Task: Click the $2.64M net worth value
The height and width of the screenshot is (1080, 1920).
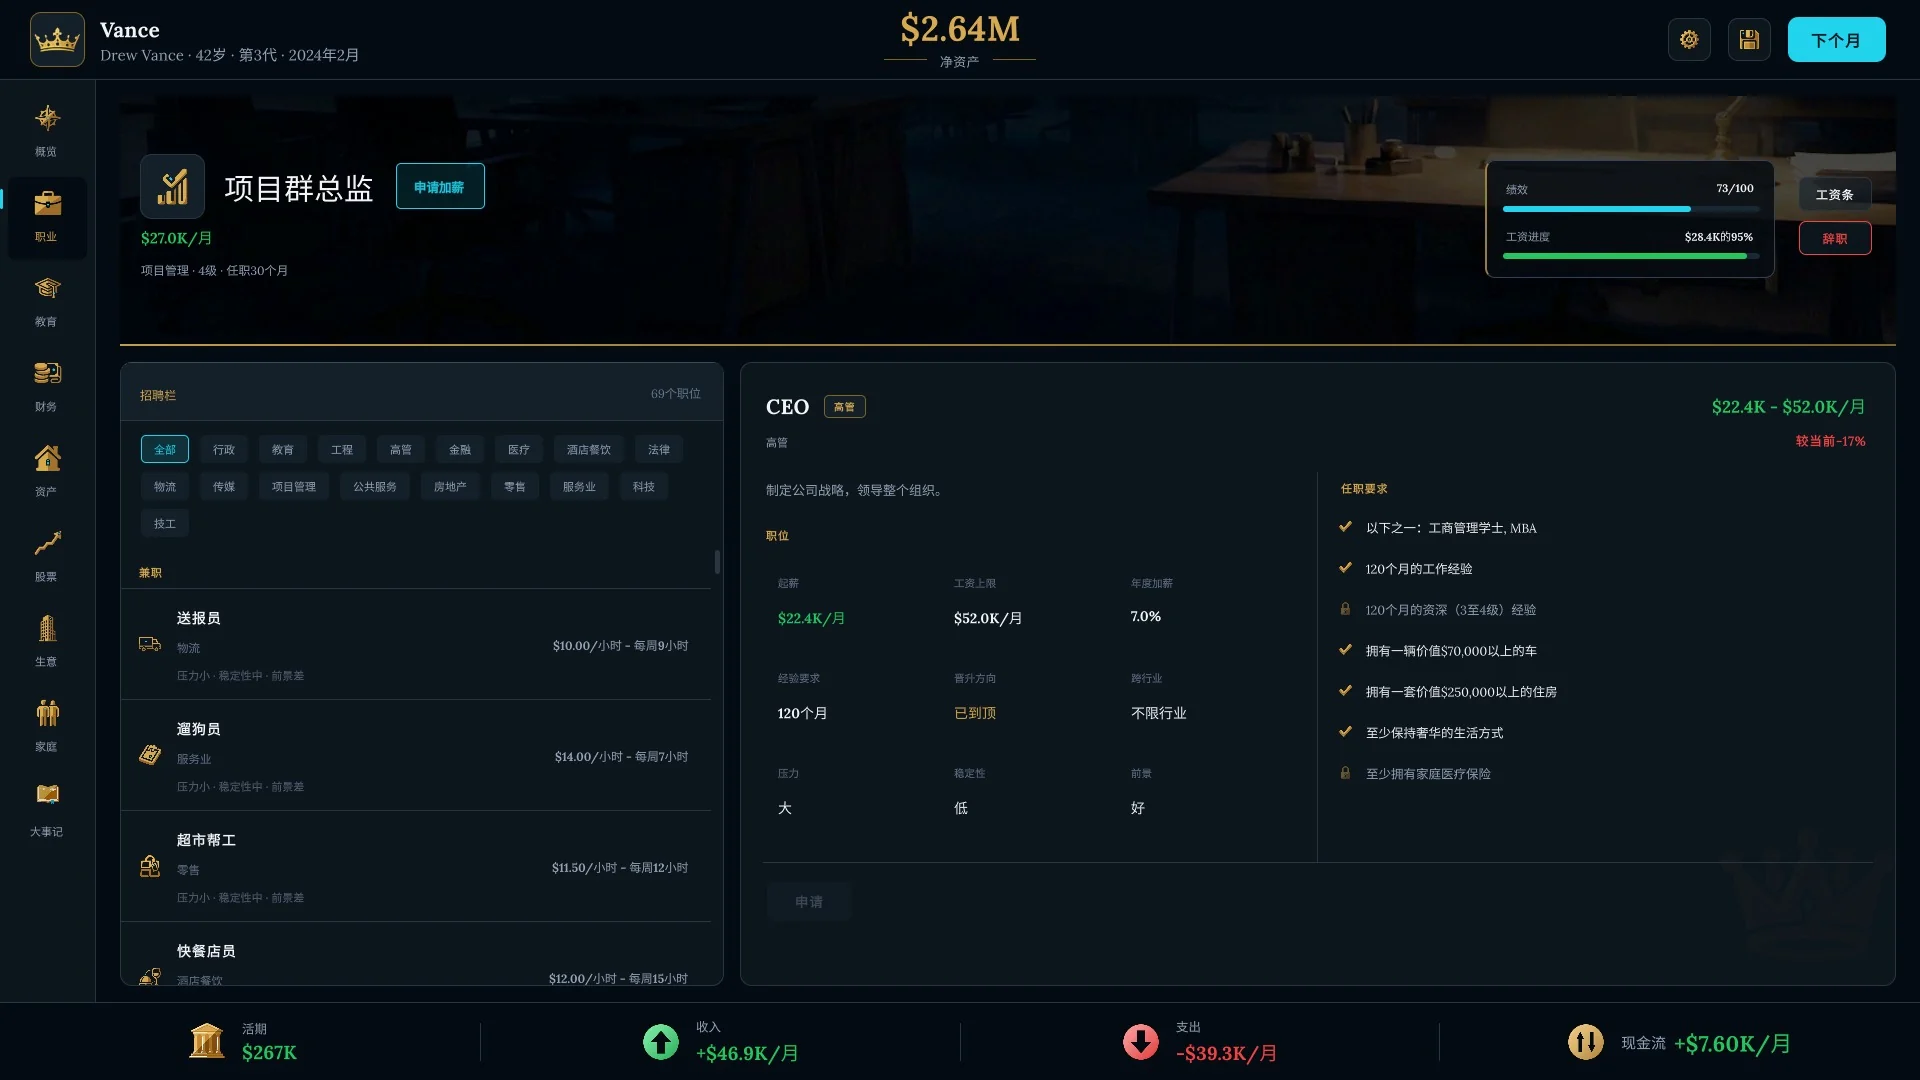Action: pyautogui.click(x=960, y=29)
